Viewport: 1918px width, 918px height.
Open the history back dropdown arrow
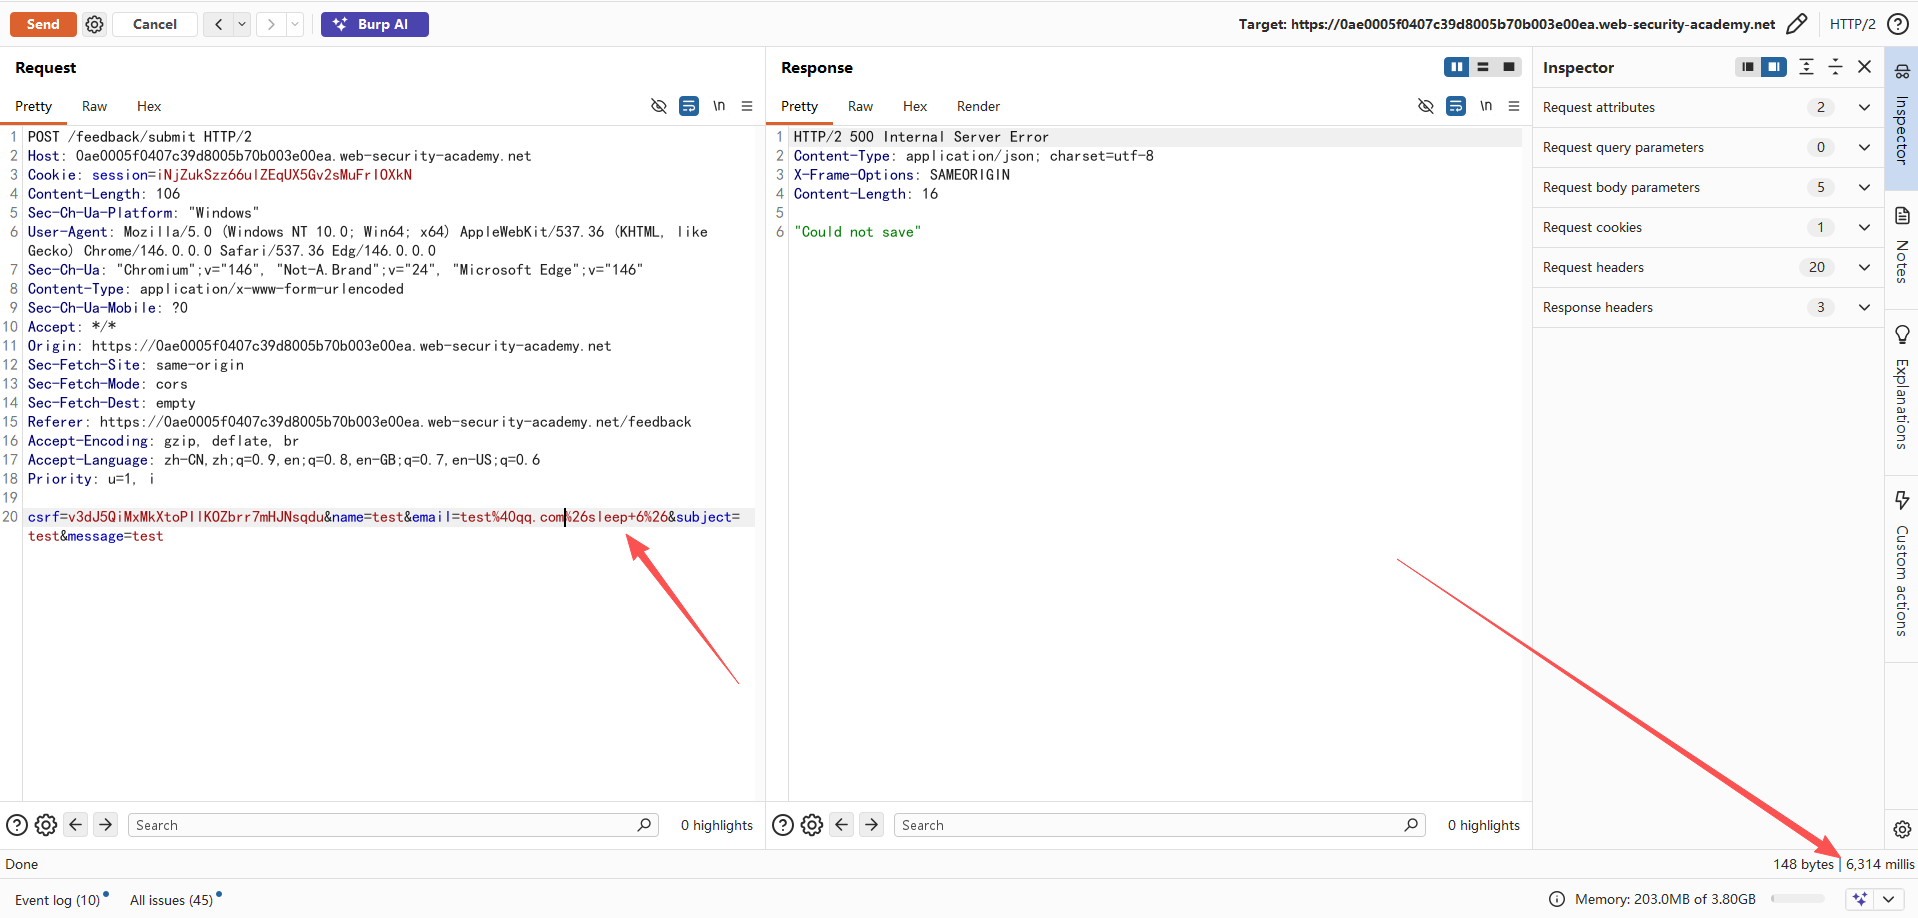pos(242,24)
